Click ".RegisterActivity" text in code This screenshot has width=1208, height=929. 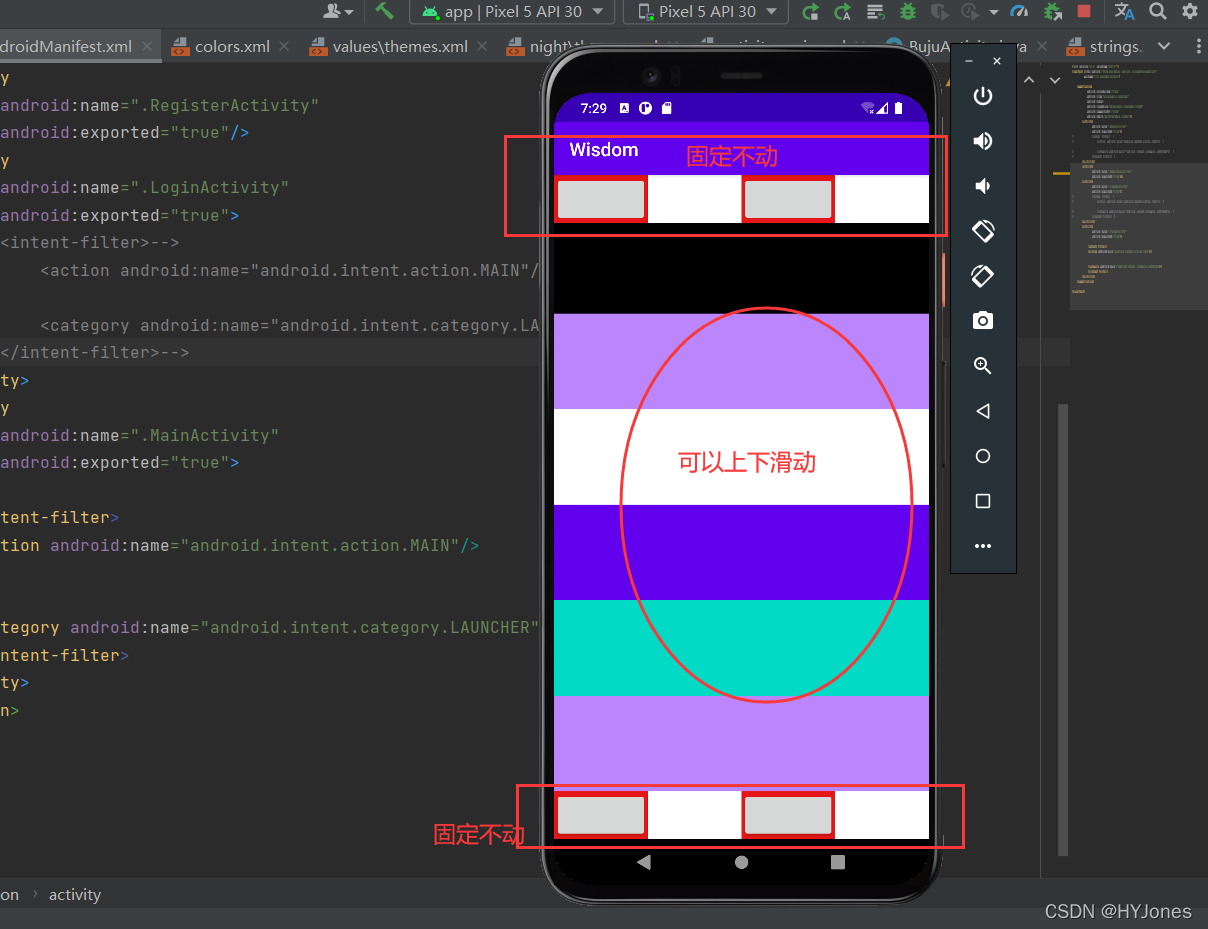(x=225, y=105)
